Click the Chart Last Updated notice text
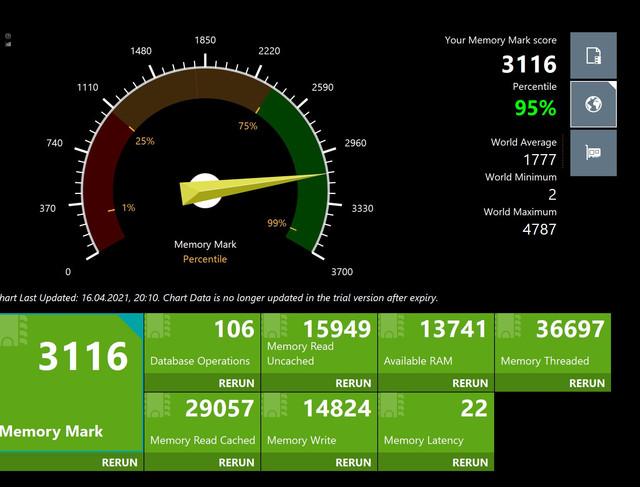Screen dimensions: 640x487 219,298
